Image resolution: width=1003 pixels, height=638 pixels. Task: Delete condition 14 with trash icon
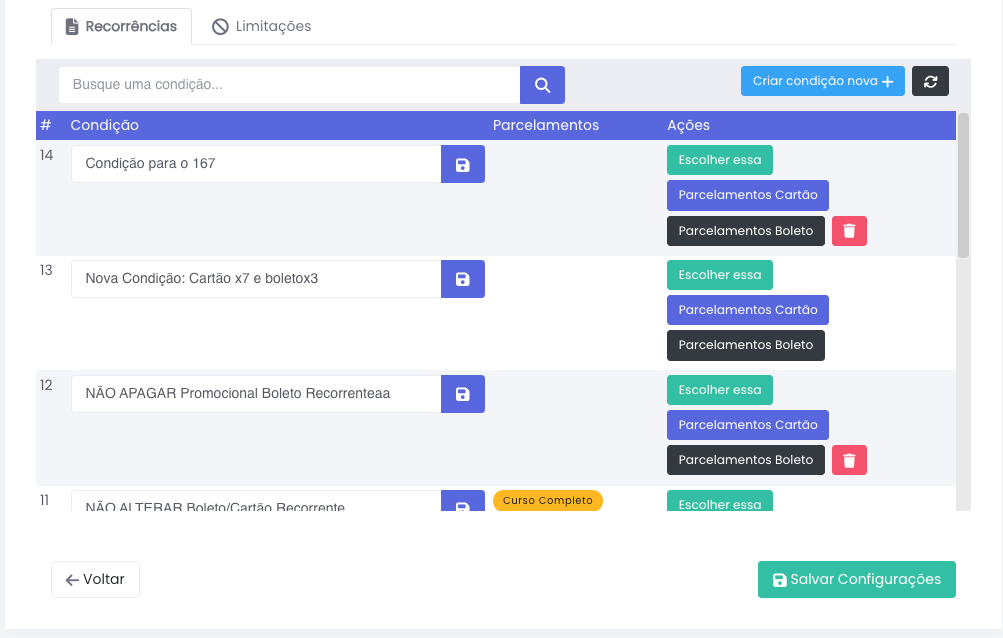849,231
